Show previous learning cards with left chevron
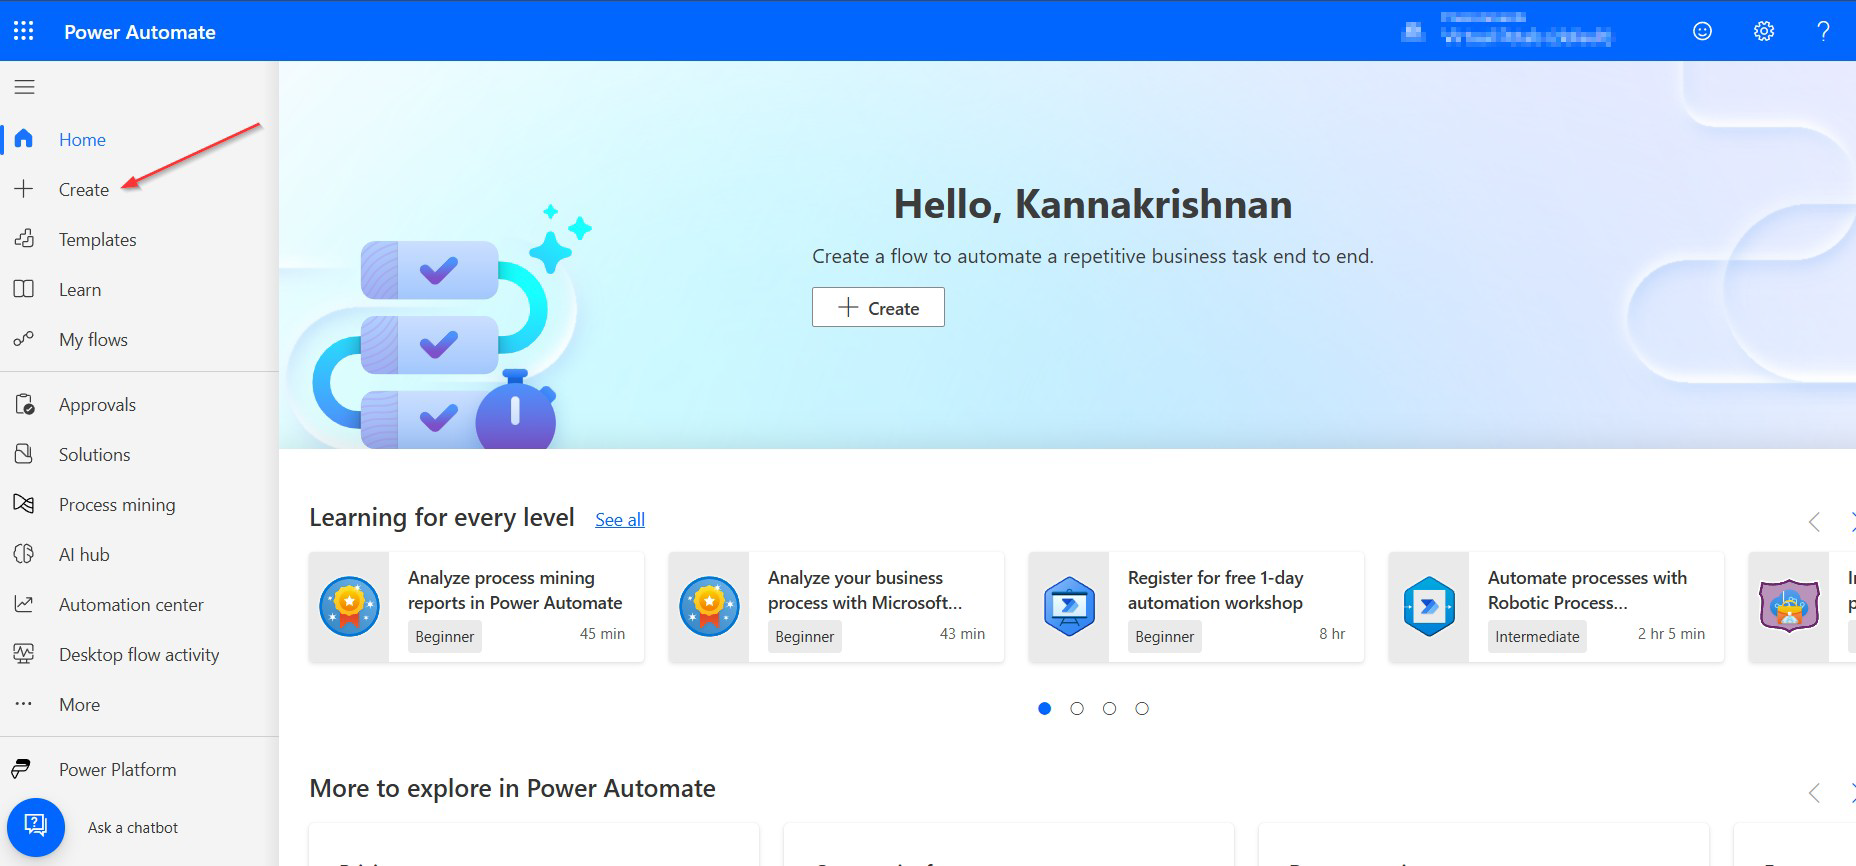Image resolution: width=1856 pixels, height=866 pixels. pyautogui.click(x=1814, y=521)
